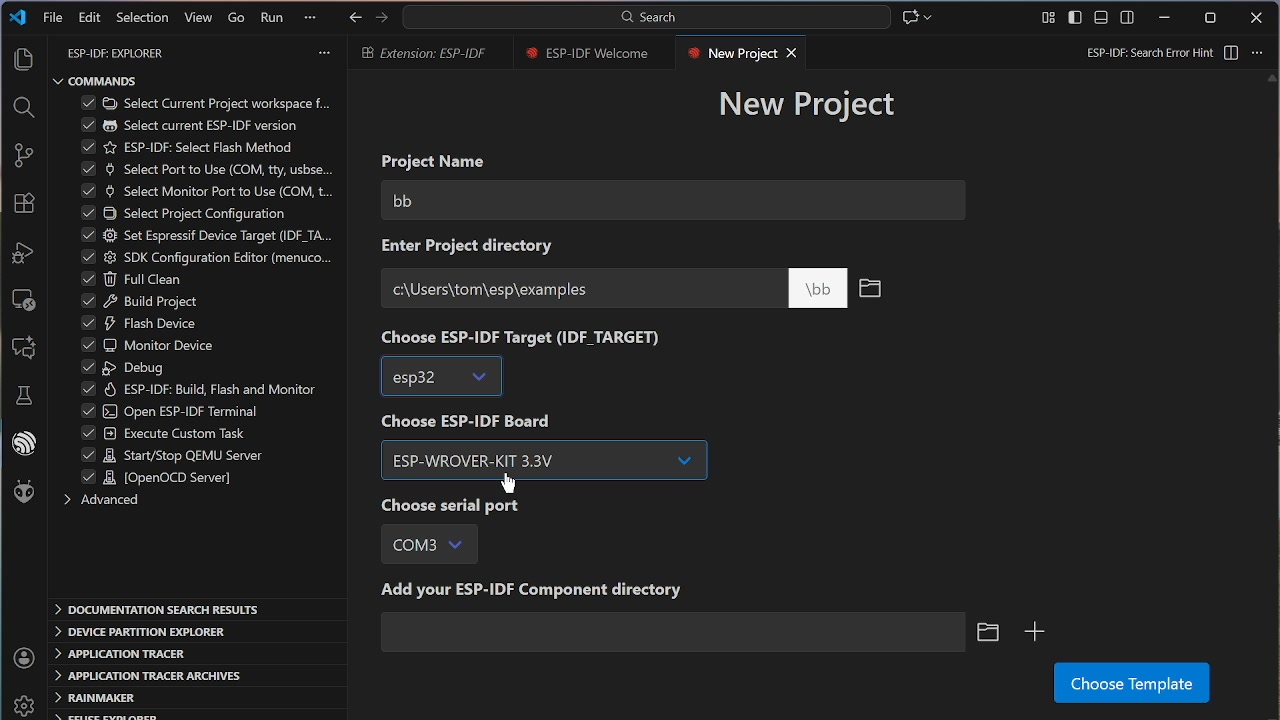Screen dimensions: 1280x720
Task: Uncheck the Monitor Device checkbox
Action: 88,345
